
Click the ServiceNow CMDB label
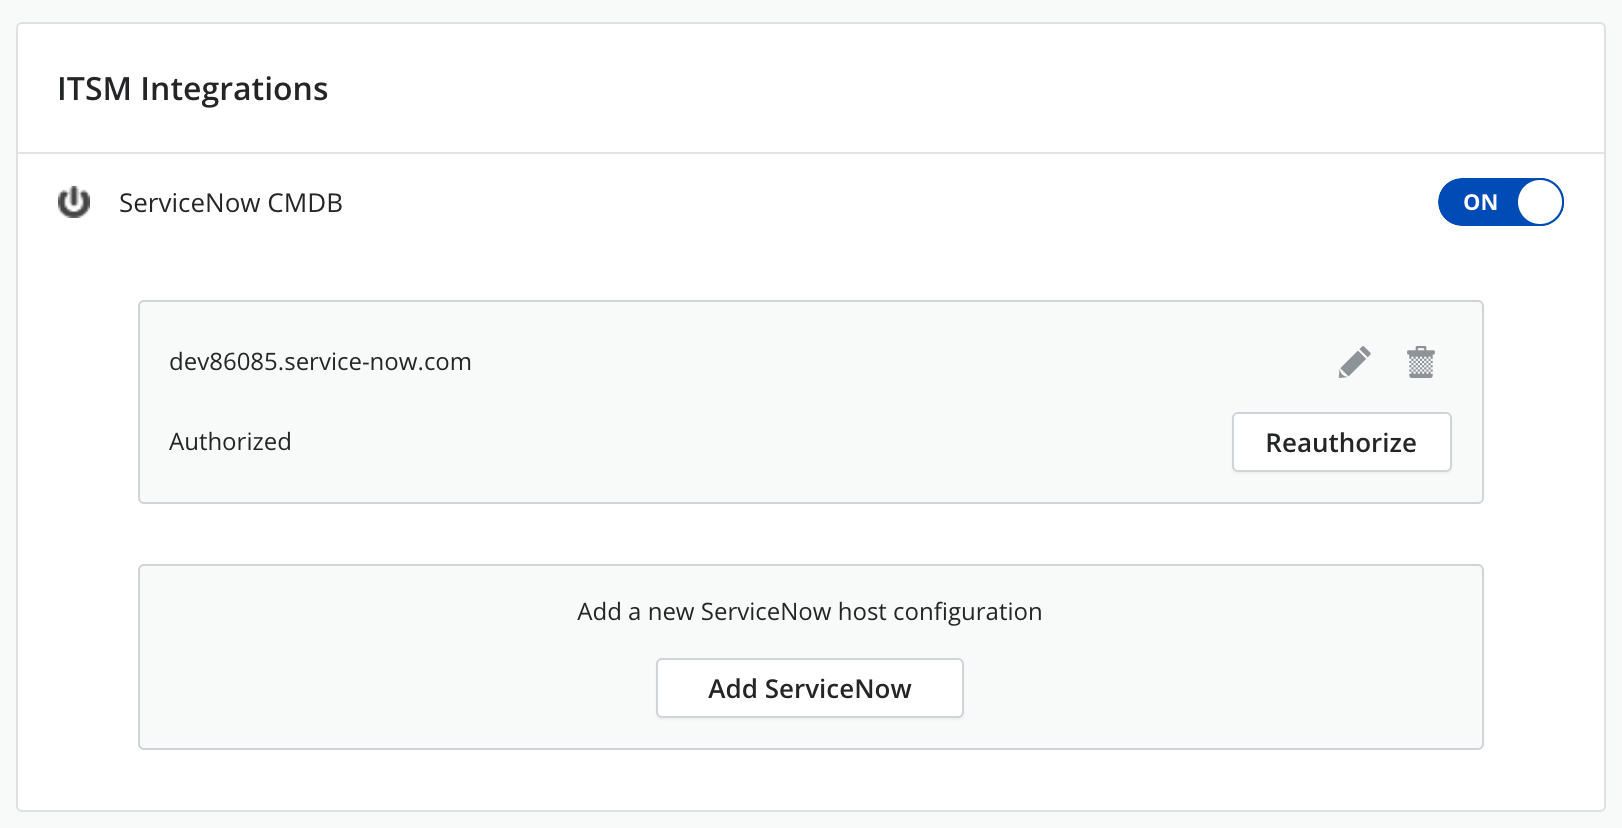(x=231, y=203)
